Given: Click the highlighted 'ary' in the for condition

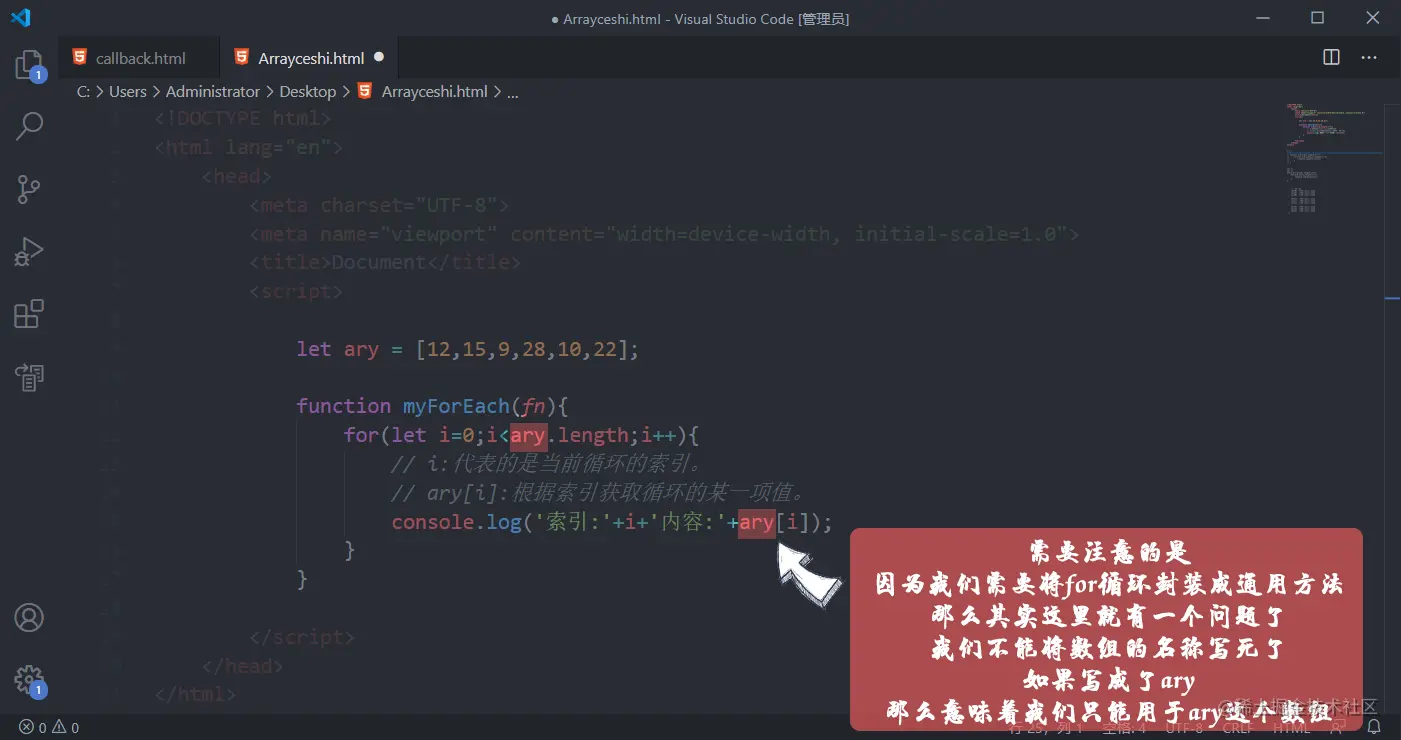Looking at the screenshot, I should tap(527, 435).
